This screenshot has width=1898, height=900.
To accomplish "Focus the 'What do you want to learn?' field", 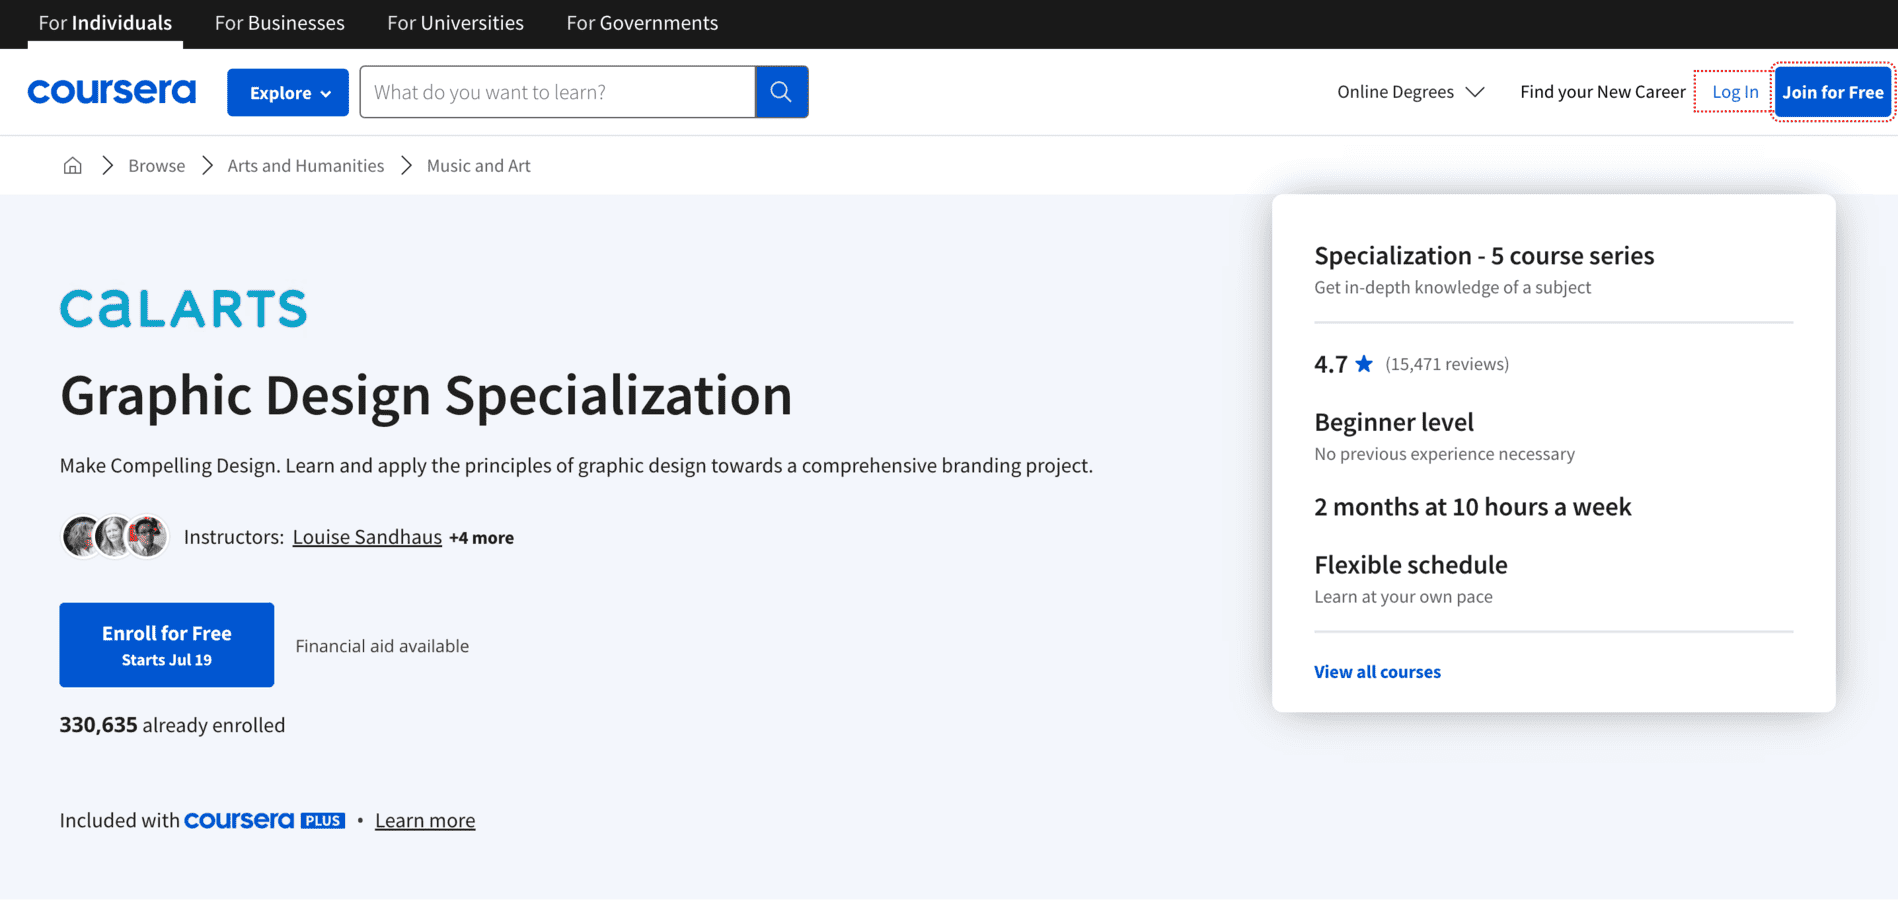I will click(558, 92).
